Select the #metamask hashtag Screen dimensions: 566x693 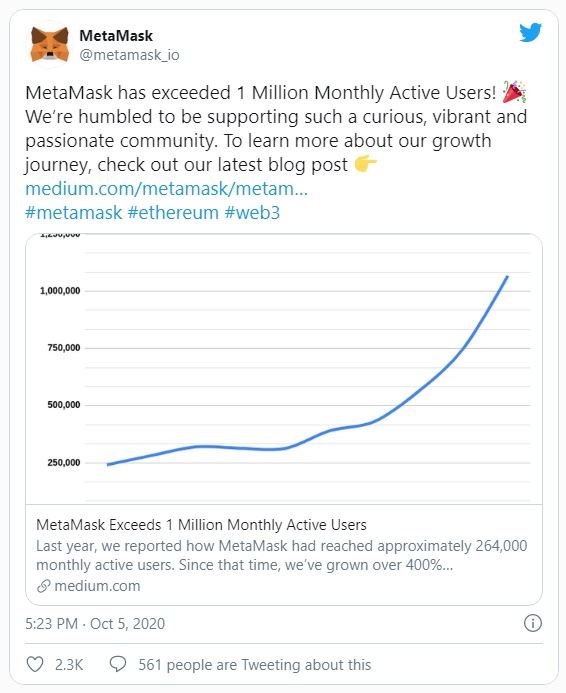pos(73,213)
